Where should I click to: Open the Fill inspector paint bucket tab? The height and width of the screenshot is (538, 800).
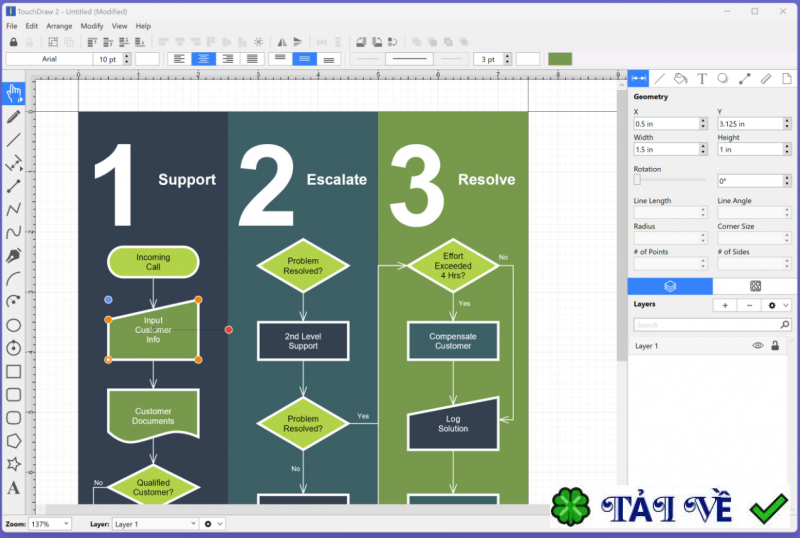click(x=680, y=78)
